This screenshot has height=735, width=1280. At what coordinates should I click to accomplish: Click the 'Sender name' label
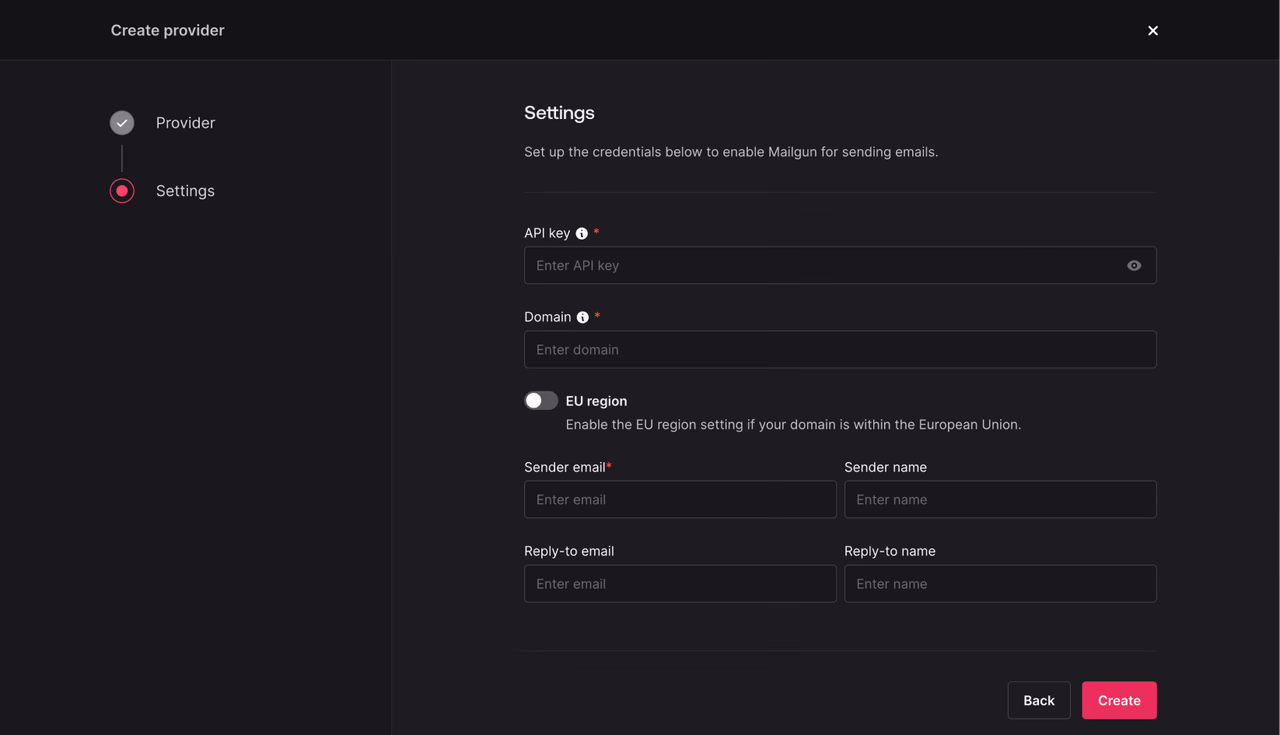click(885, 467)
